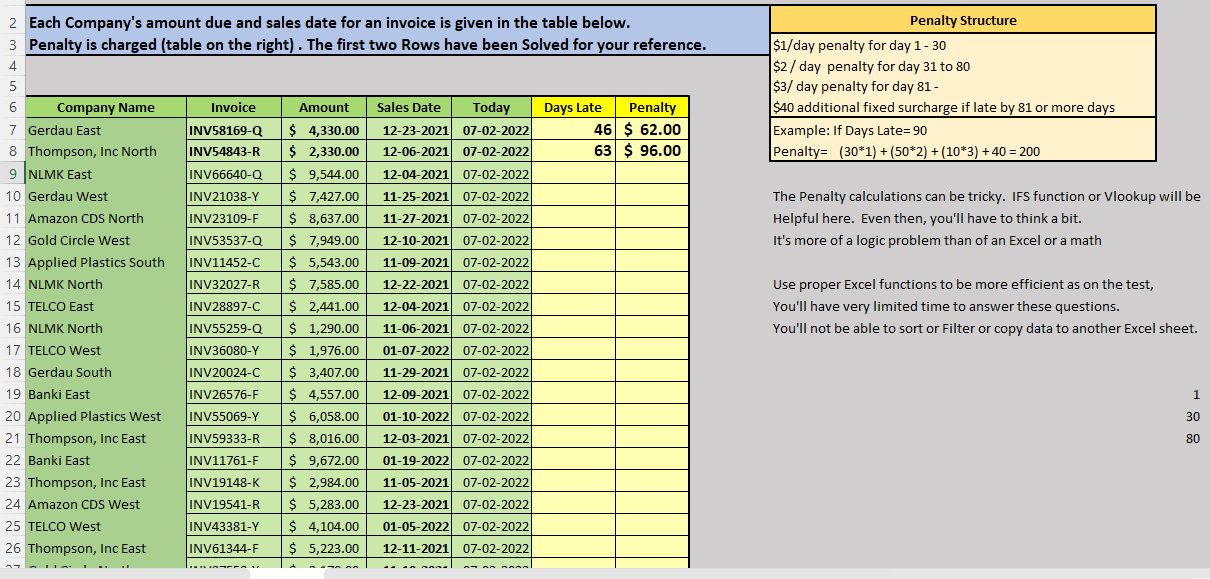Click empty Penalty cell for NLMK East

click(652, 174)
